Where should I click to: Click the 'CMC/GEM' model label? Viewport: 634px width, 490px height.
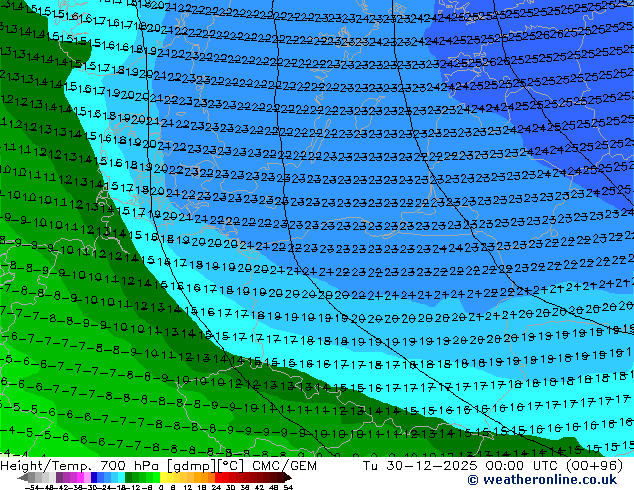tap(284, 466)
